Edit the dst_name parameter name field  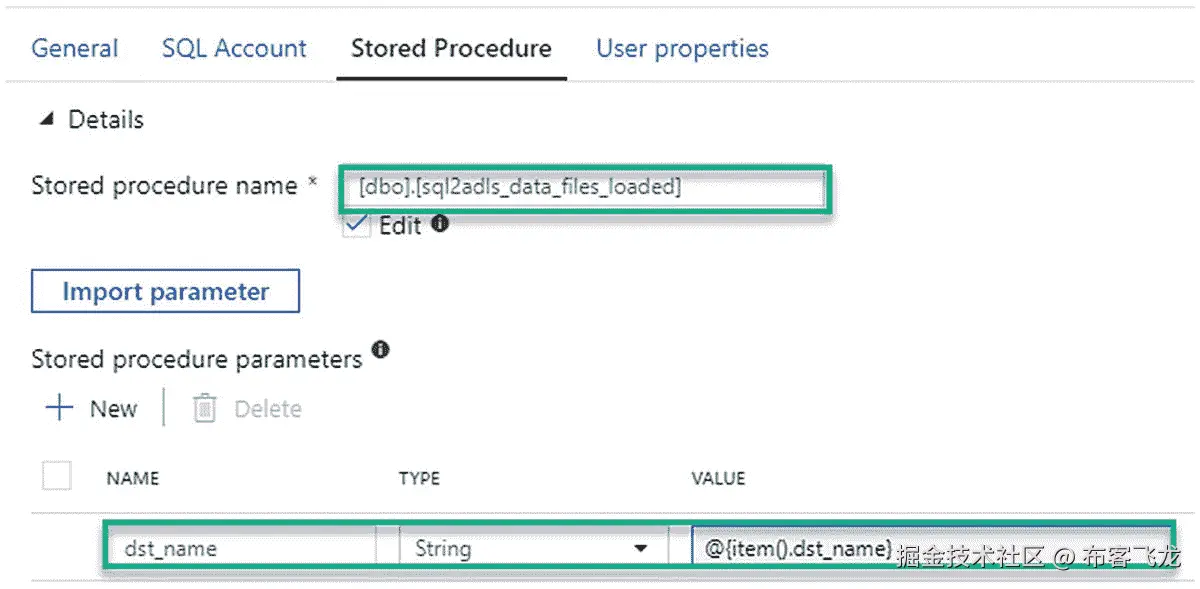tap(241, 548)
